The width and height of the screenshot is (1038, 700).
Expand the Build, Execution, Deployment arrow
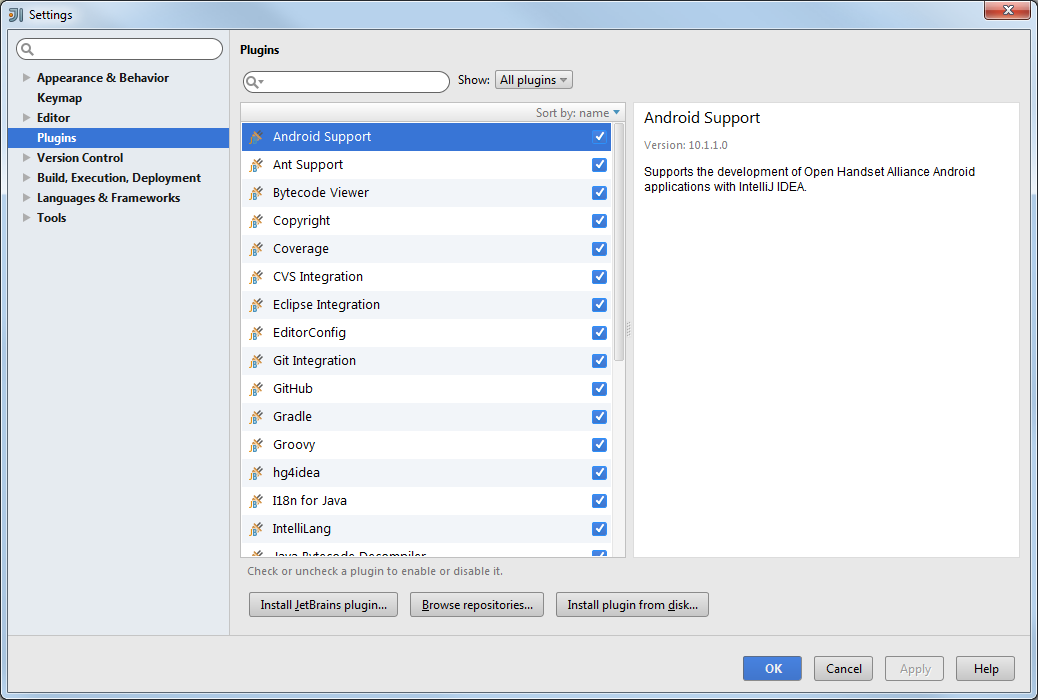[x=26, y=177]
